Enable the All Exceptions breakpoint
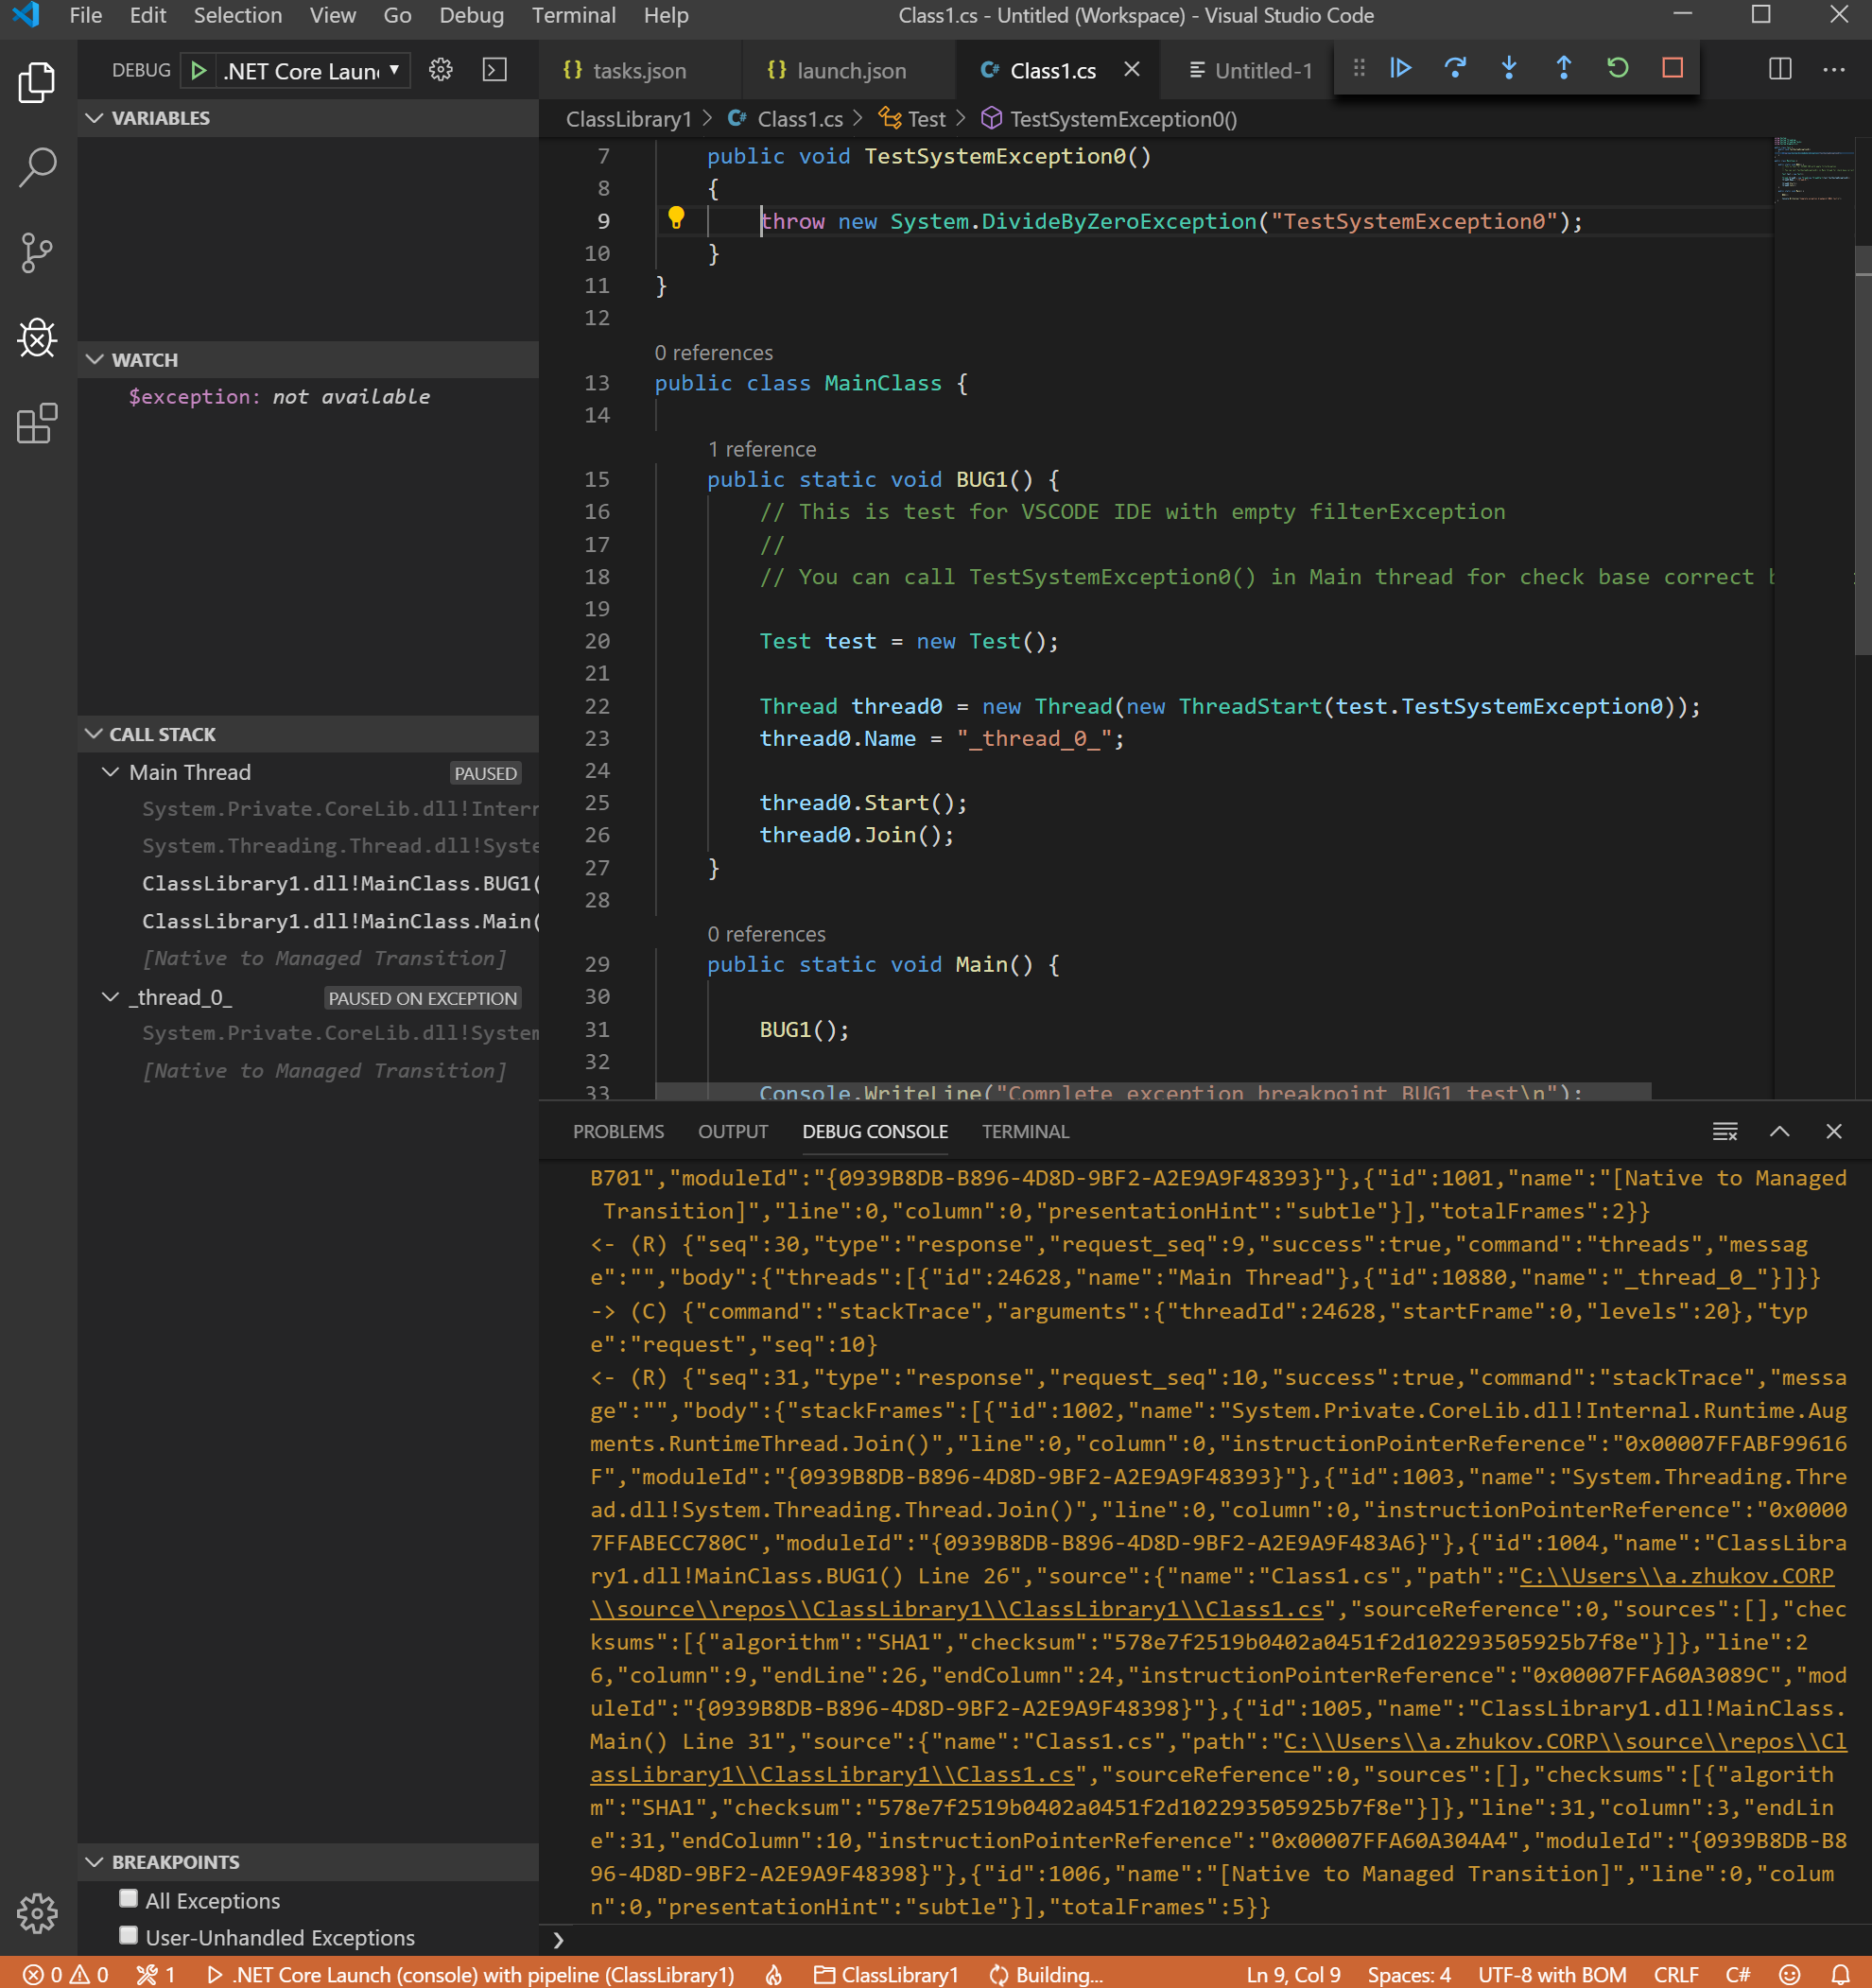The height and width of the screenshot is (1988, 1872). pyautogui.click(x=128, y=1899)
